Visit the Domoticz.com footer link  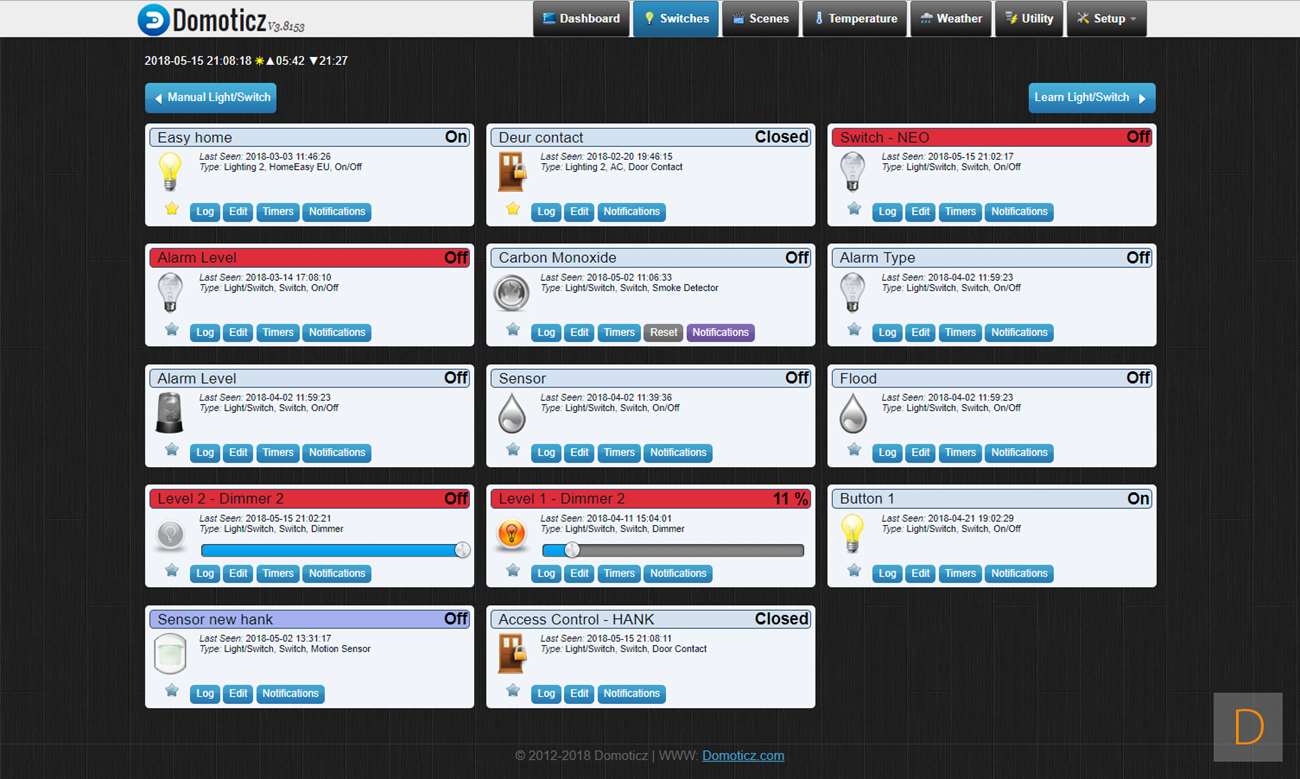click(743, 756)
